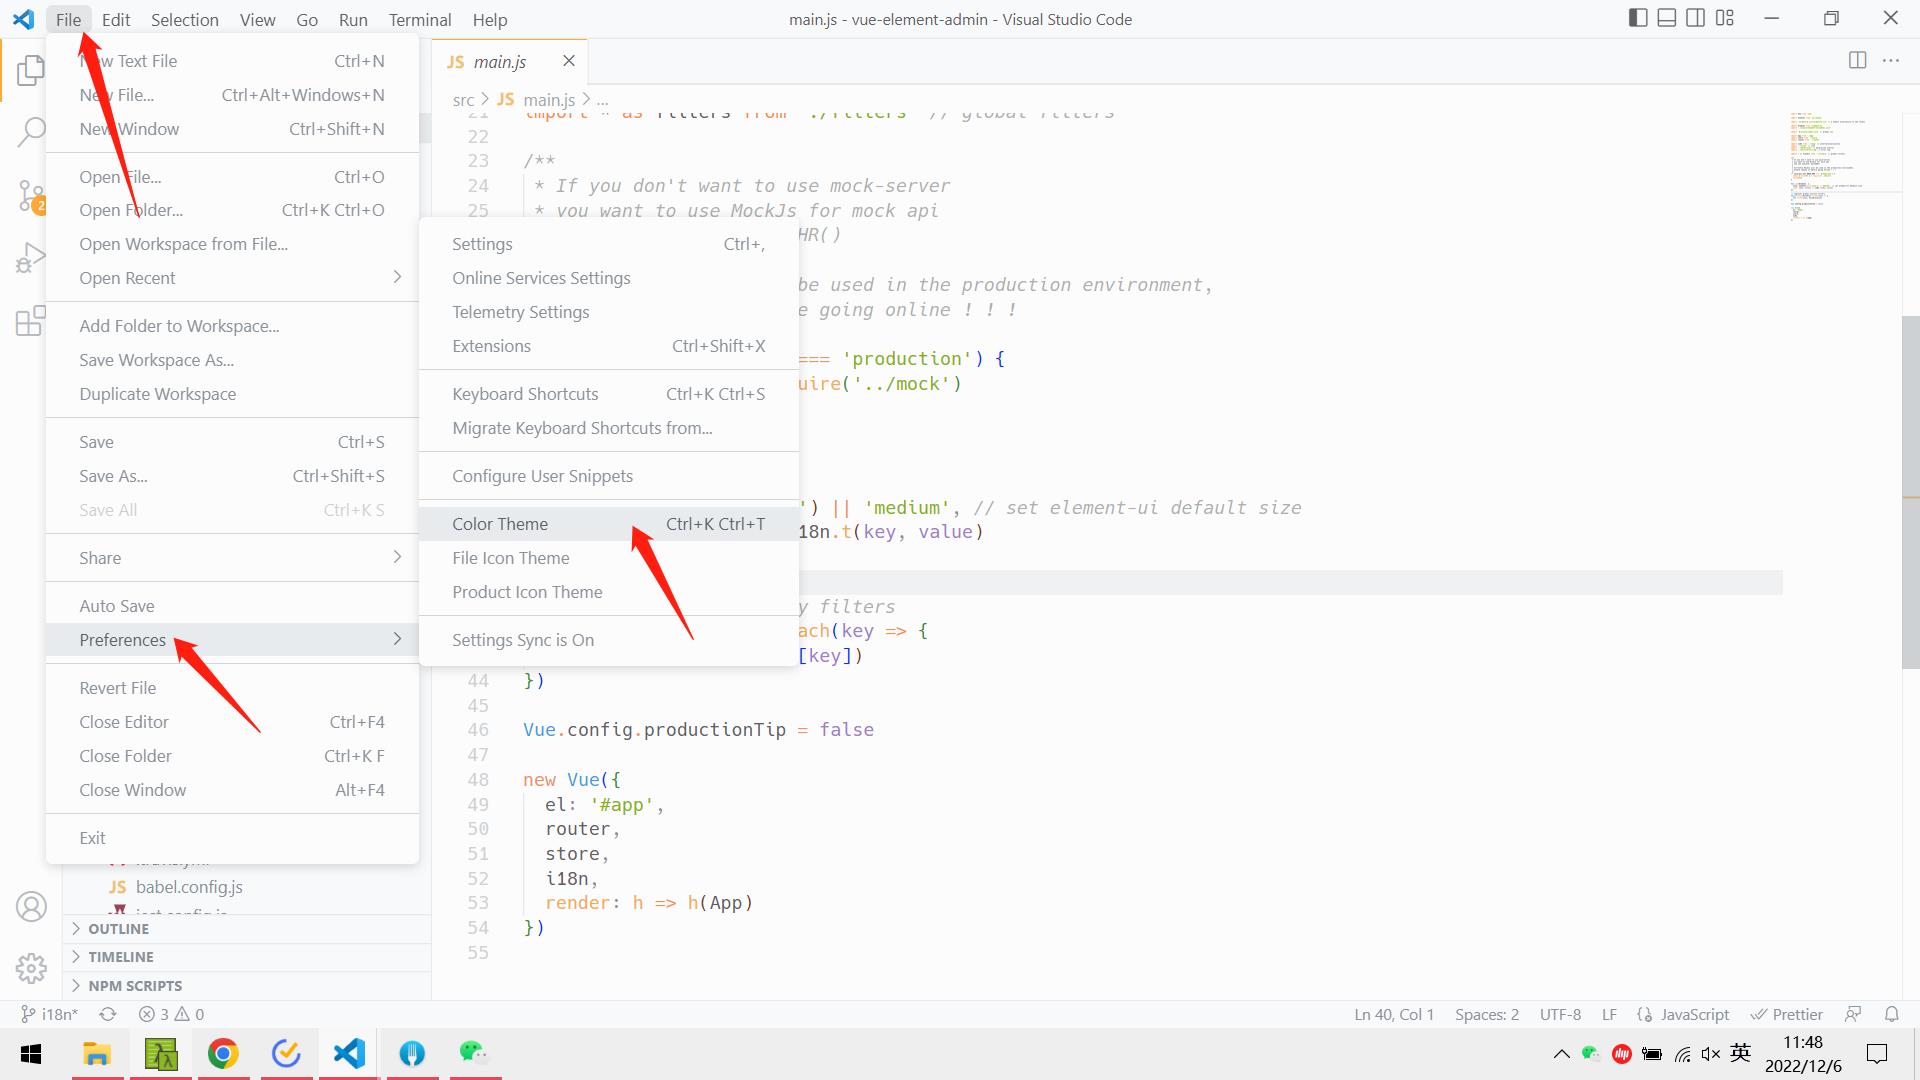Open the Search view icon
The image size is (1920, 1080).
[x=31, y=131]
